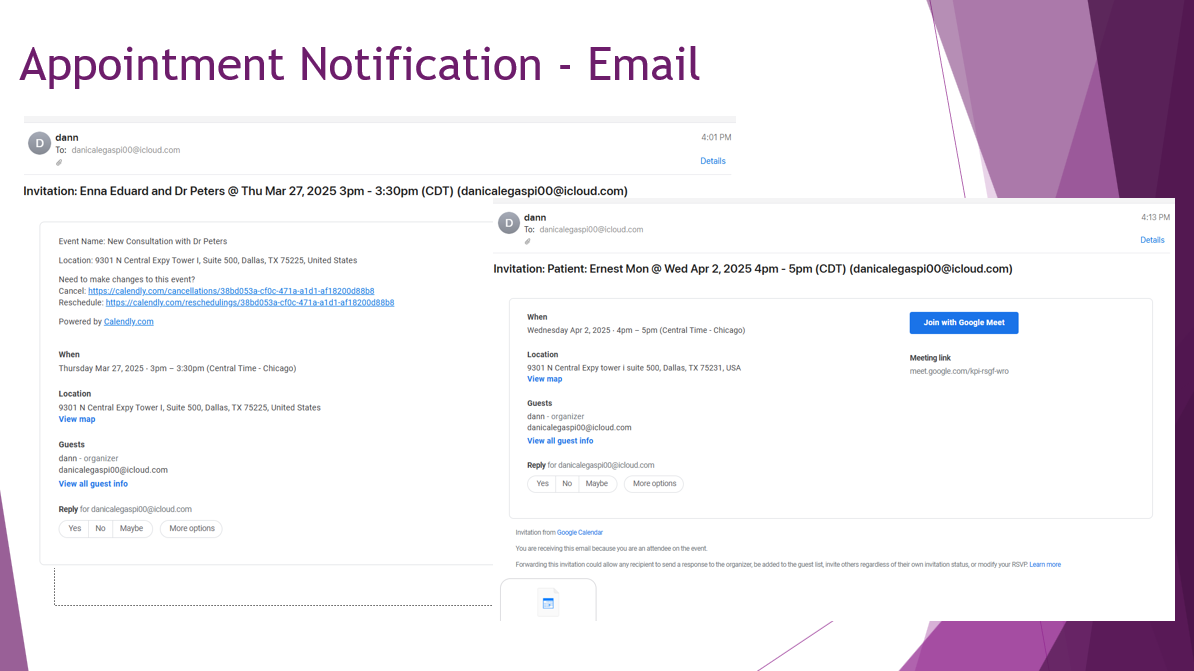This screenshot has height=671, width=1194.
Task: Click the 4:01 PM timestamp
Action: [x=716, y=137]
